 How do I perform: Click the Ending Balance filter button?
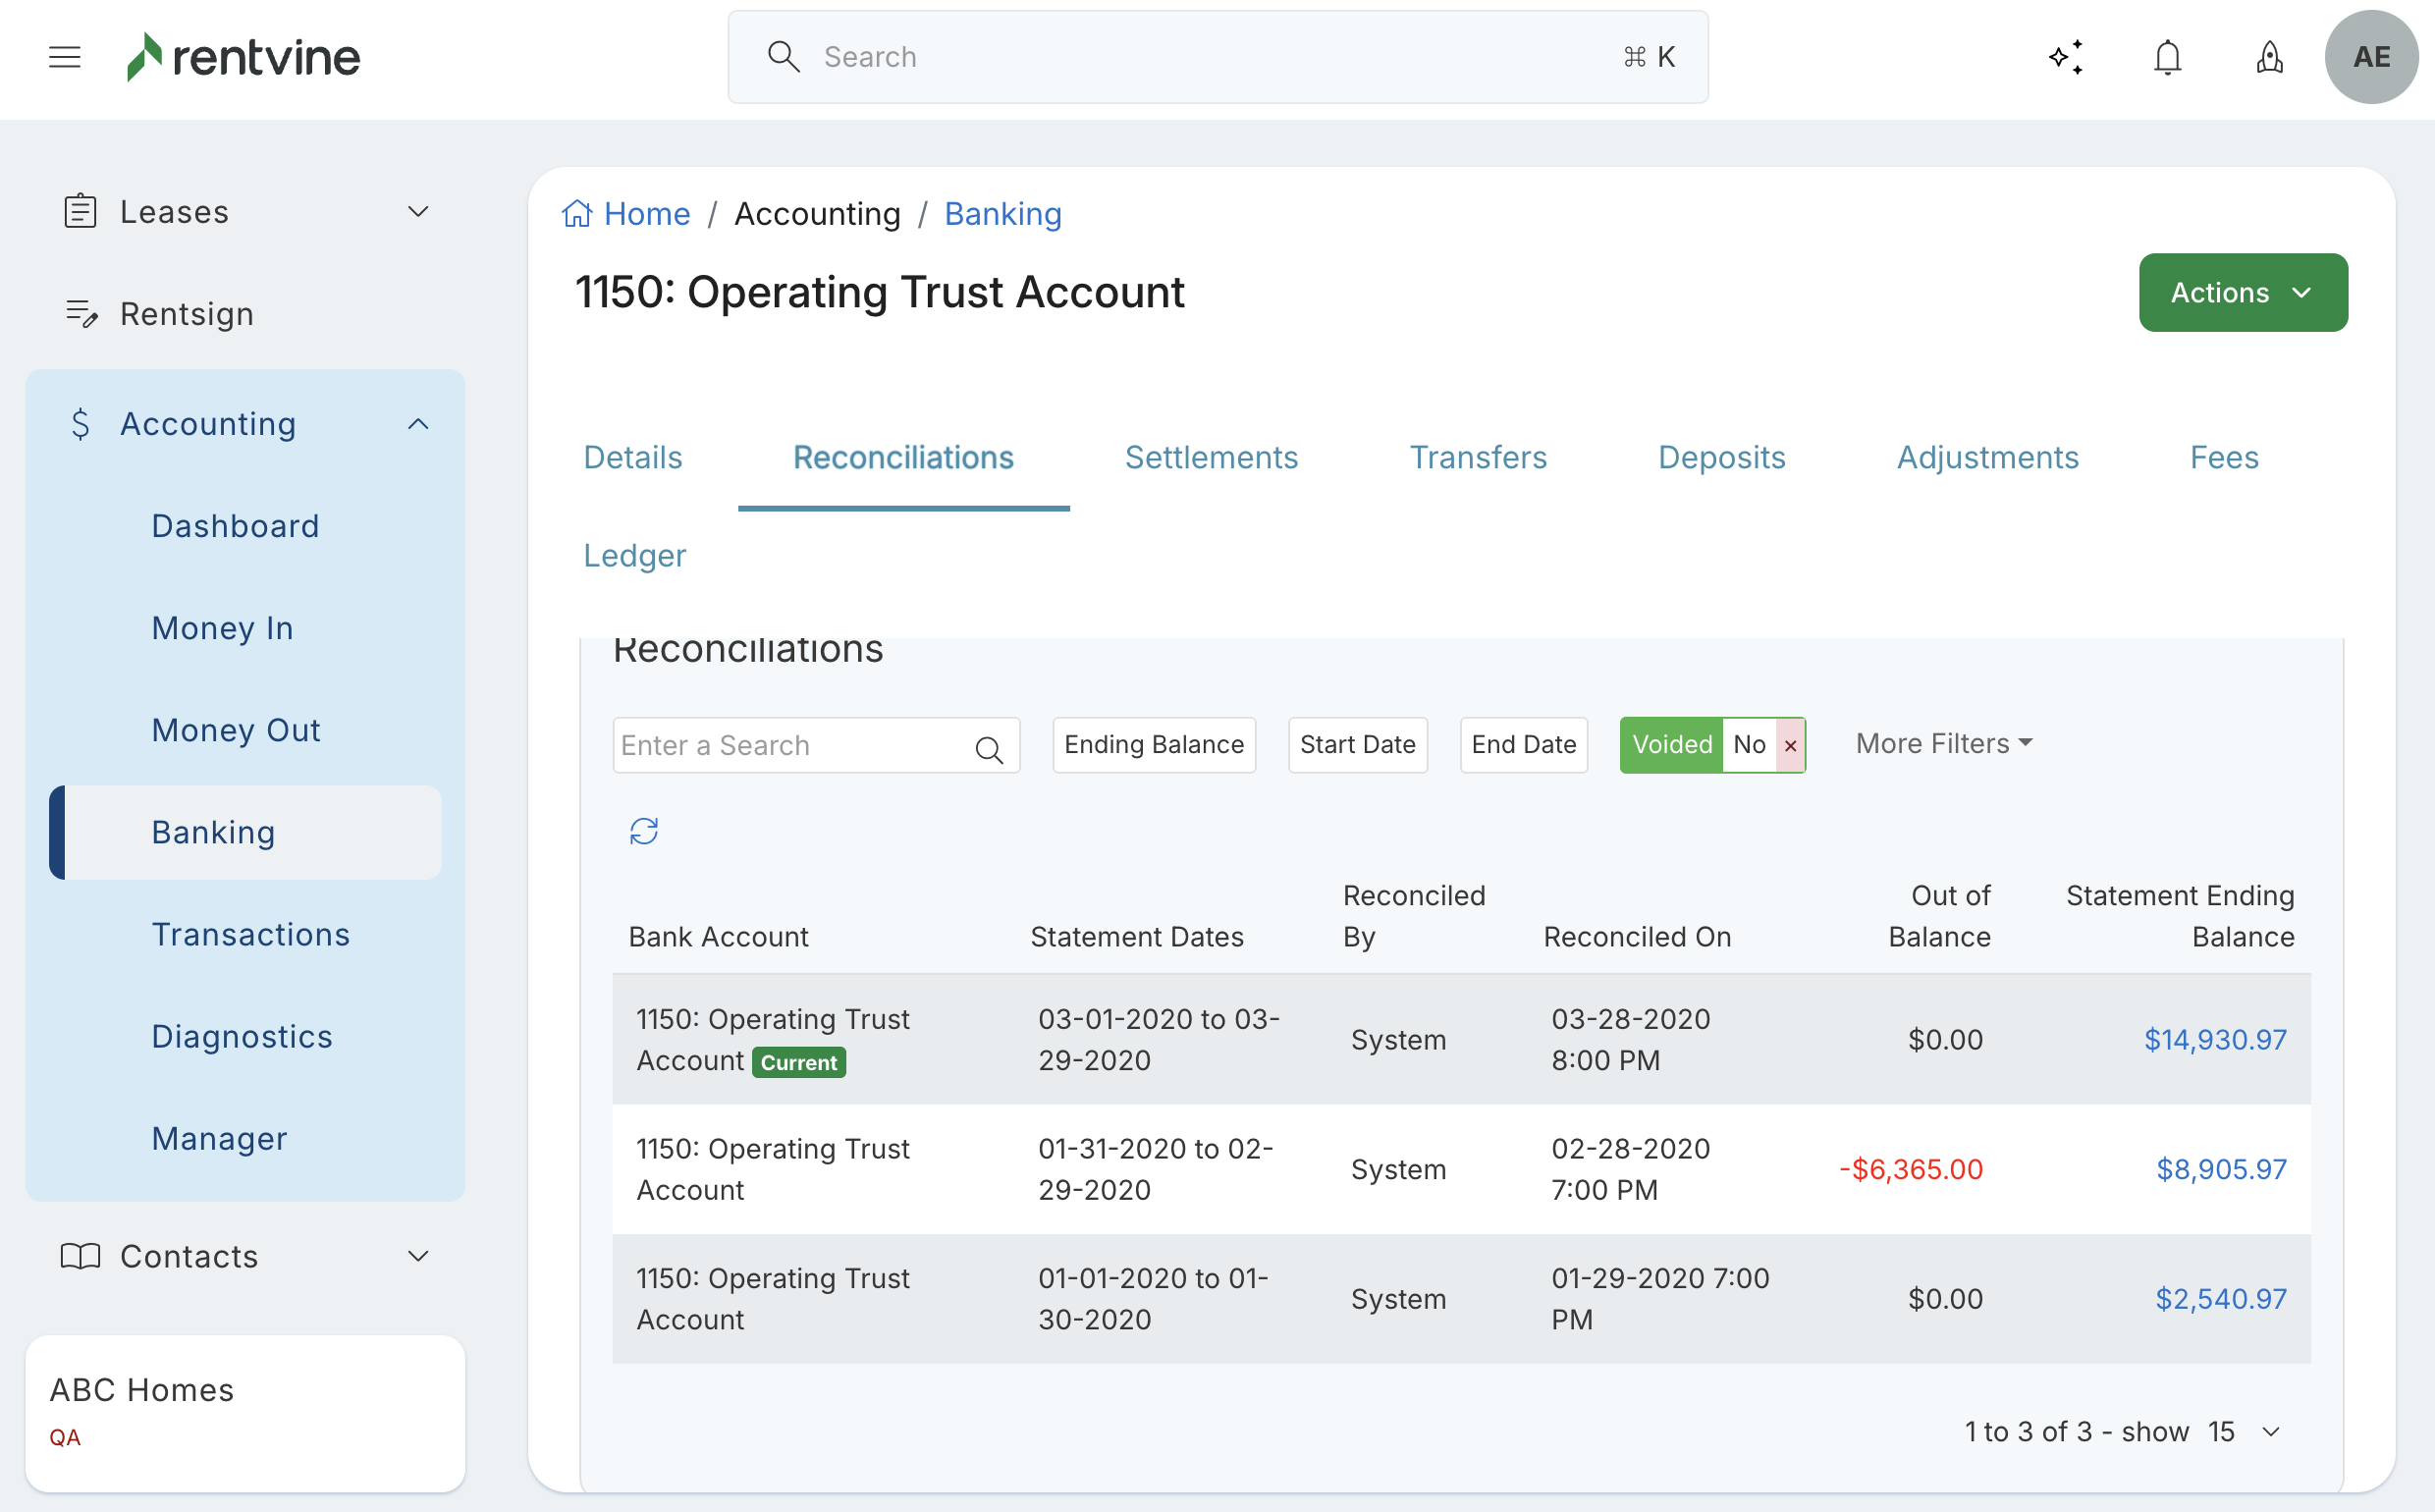pos(1153,745)
